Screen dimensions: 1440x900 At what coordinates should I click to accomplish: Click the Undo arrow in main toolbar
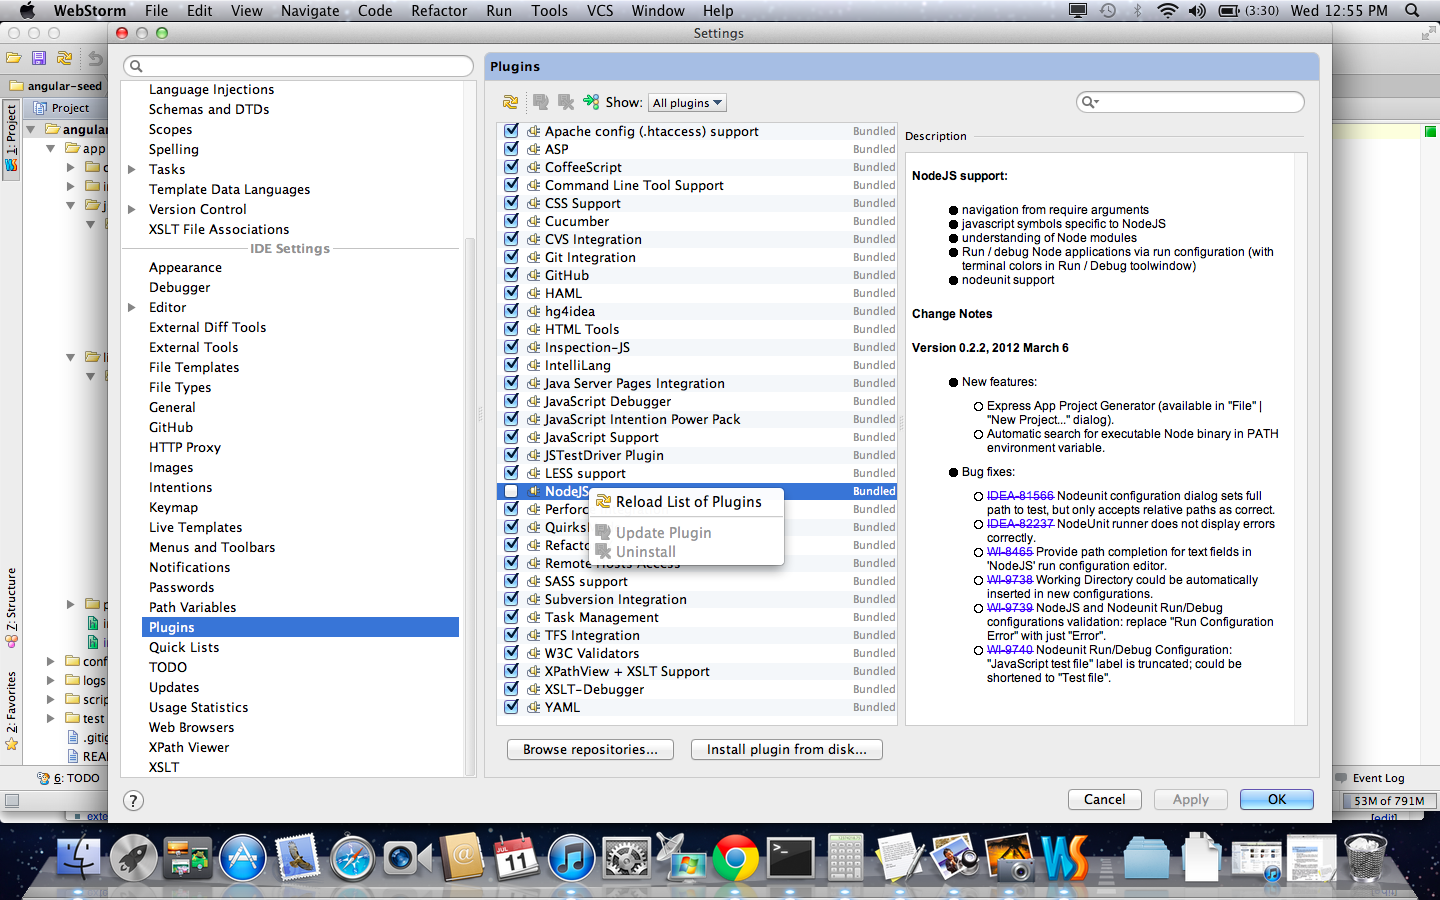(x=95, y=58)
